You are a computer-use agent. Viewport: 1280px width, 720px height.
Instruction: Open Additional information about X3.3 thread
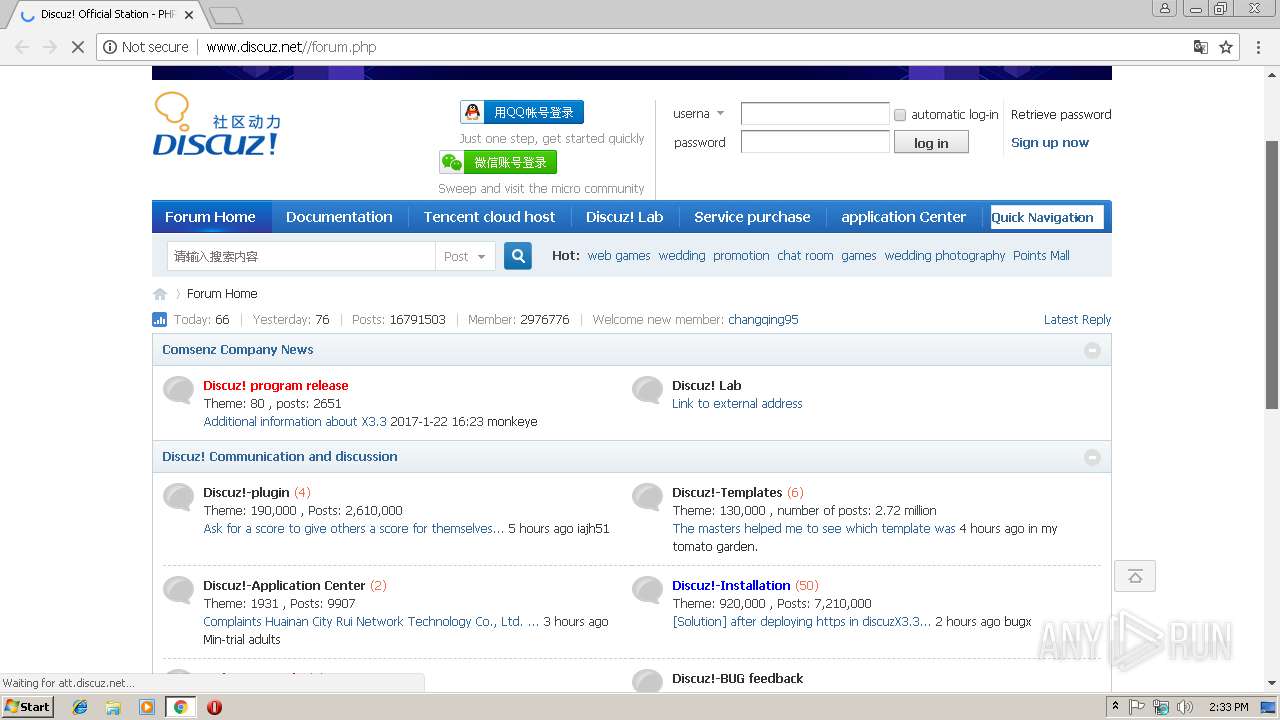pos(295,422)
